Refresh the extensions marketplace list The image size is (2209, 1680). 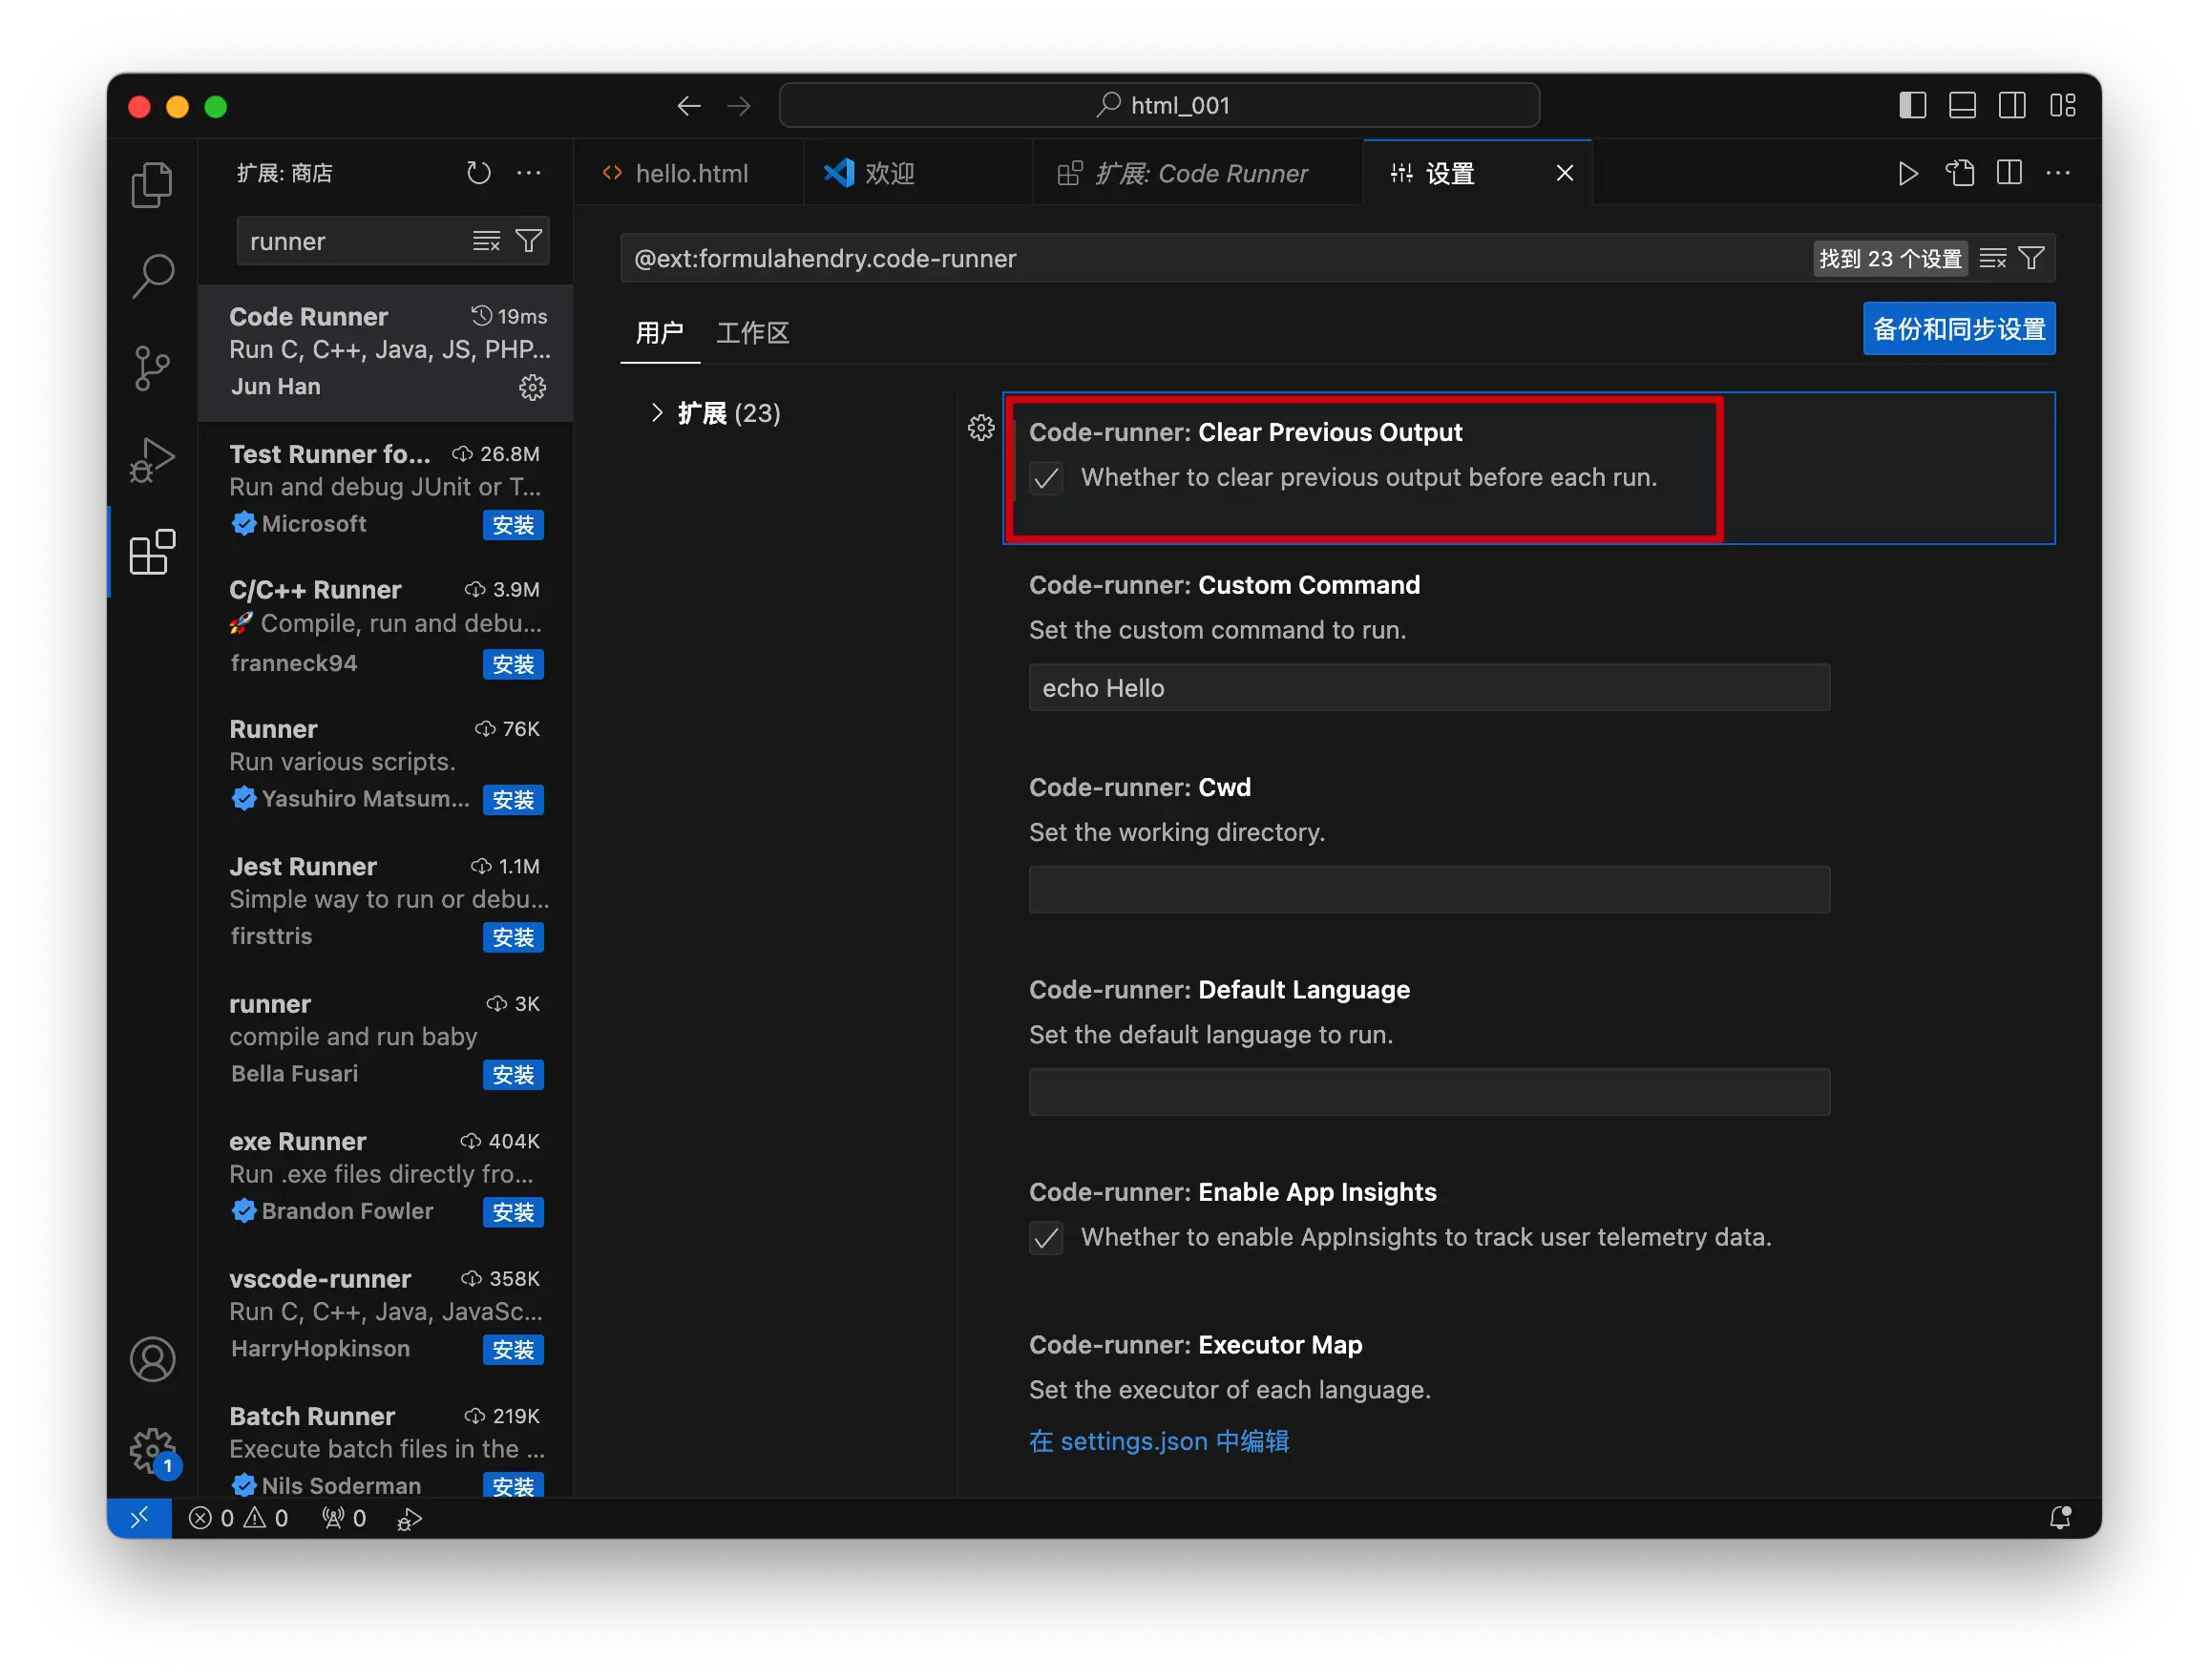tap(478, 173)
